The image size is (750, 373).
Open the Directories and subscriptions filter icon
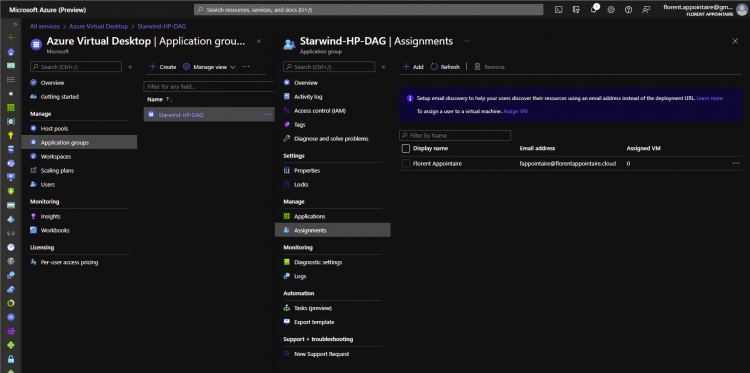pos(576,10)
